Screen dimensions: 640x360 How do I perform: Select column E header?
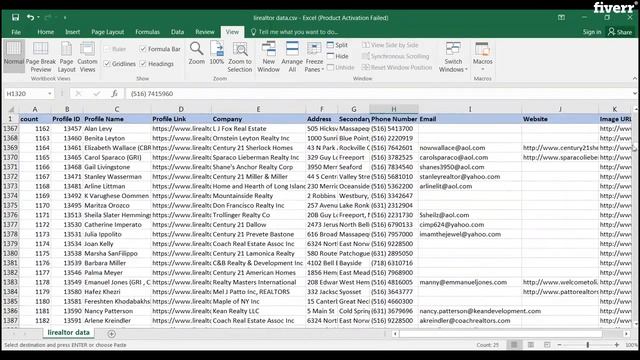click(x=258, y=109)
